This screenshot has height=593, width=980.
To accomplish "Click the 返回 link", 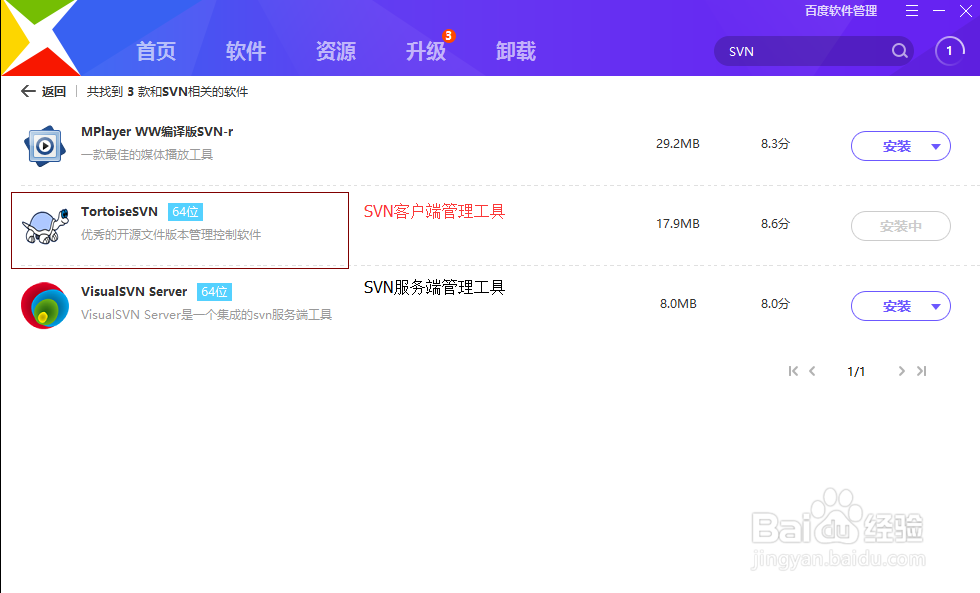I will (x=54, y=92).
